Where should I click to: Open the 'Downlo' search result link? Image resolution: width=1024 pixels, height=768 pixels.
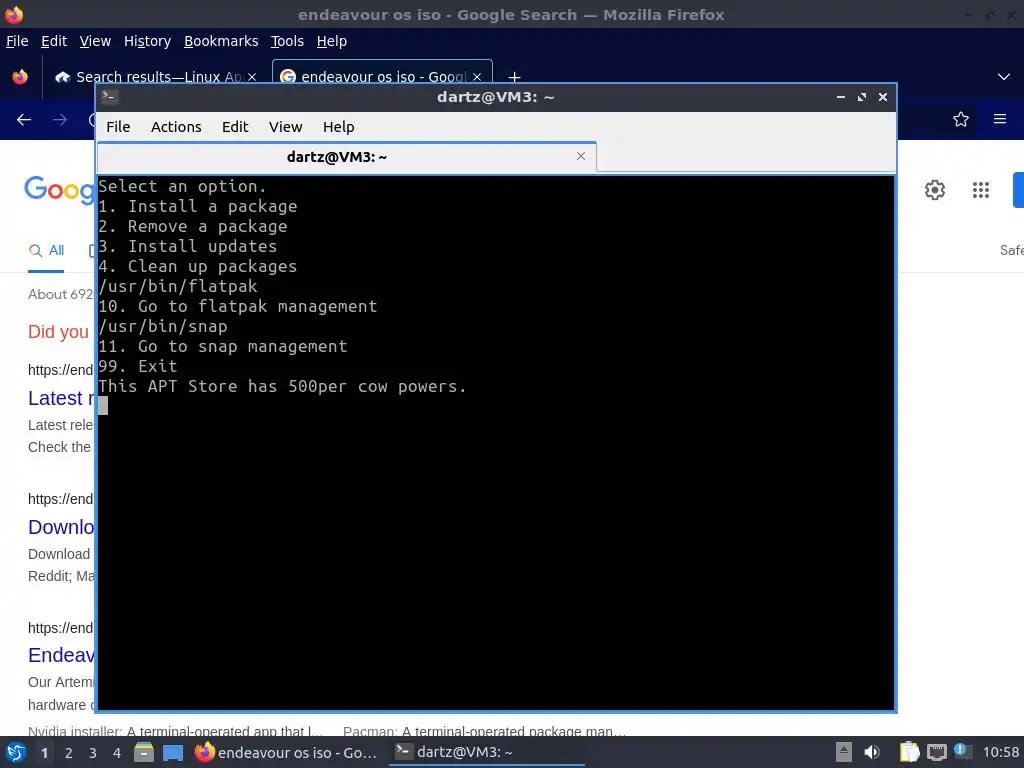pos(61,527)
